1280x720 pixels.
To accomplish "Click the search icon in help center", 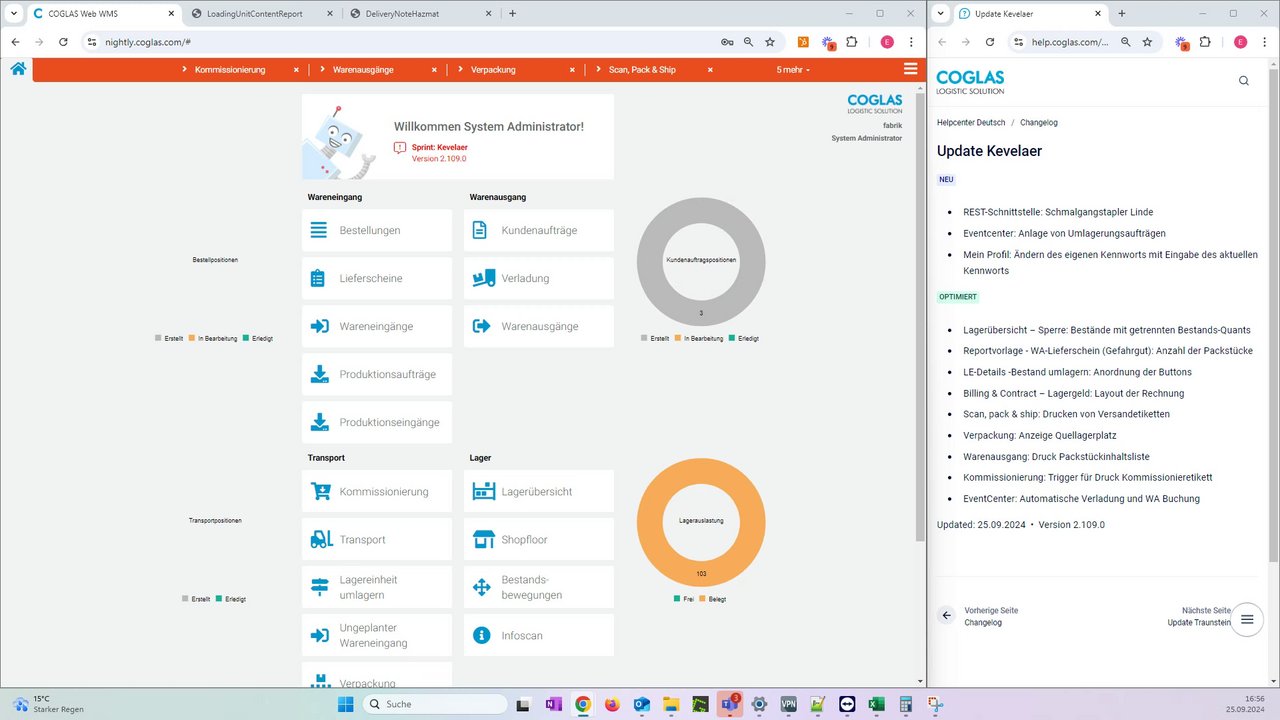I will (1244, 81).
